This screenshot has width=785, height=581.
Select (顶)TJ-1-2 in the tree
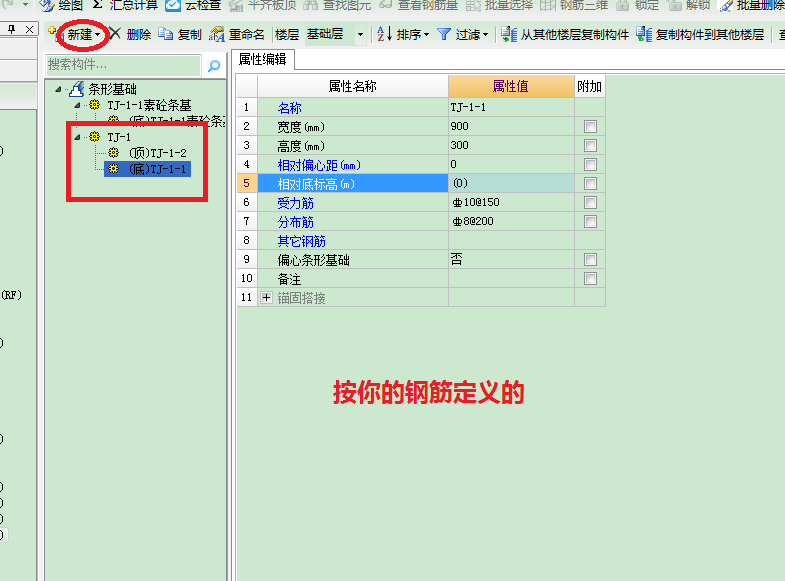(x=158, y=153)
